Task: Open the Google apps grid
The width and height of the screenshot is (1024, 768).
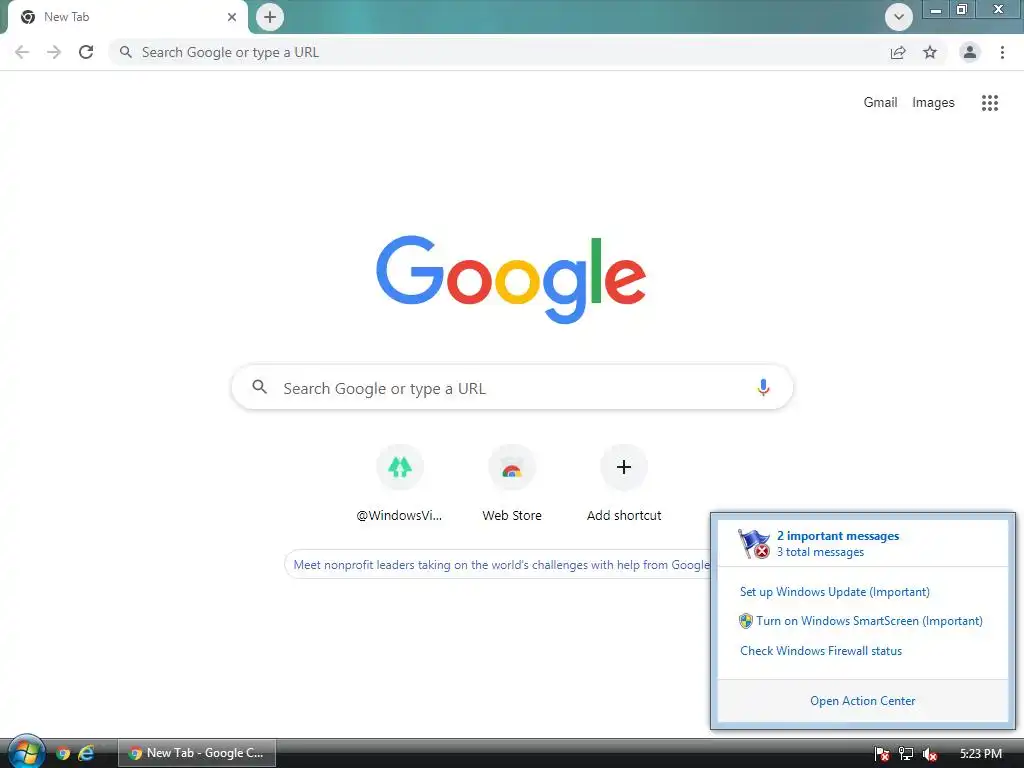Action: (x=990, y=103)
